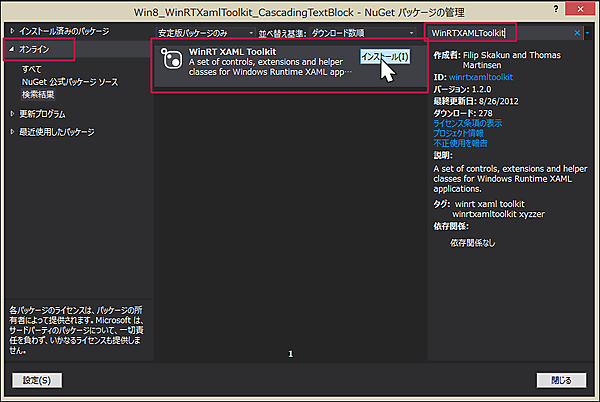Open ライセンス条項の表示 link
The width and height of the screenshot is (600, 402).
[x=467, y=123]
